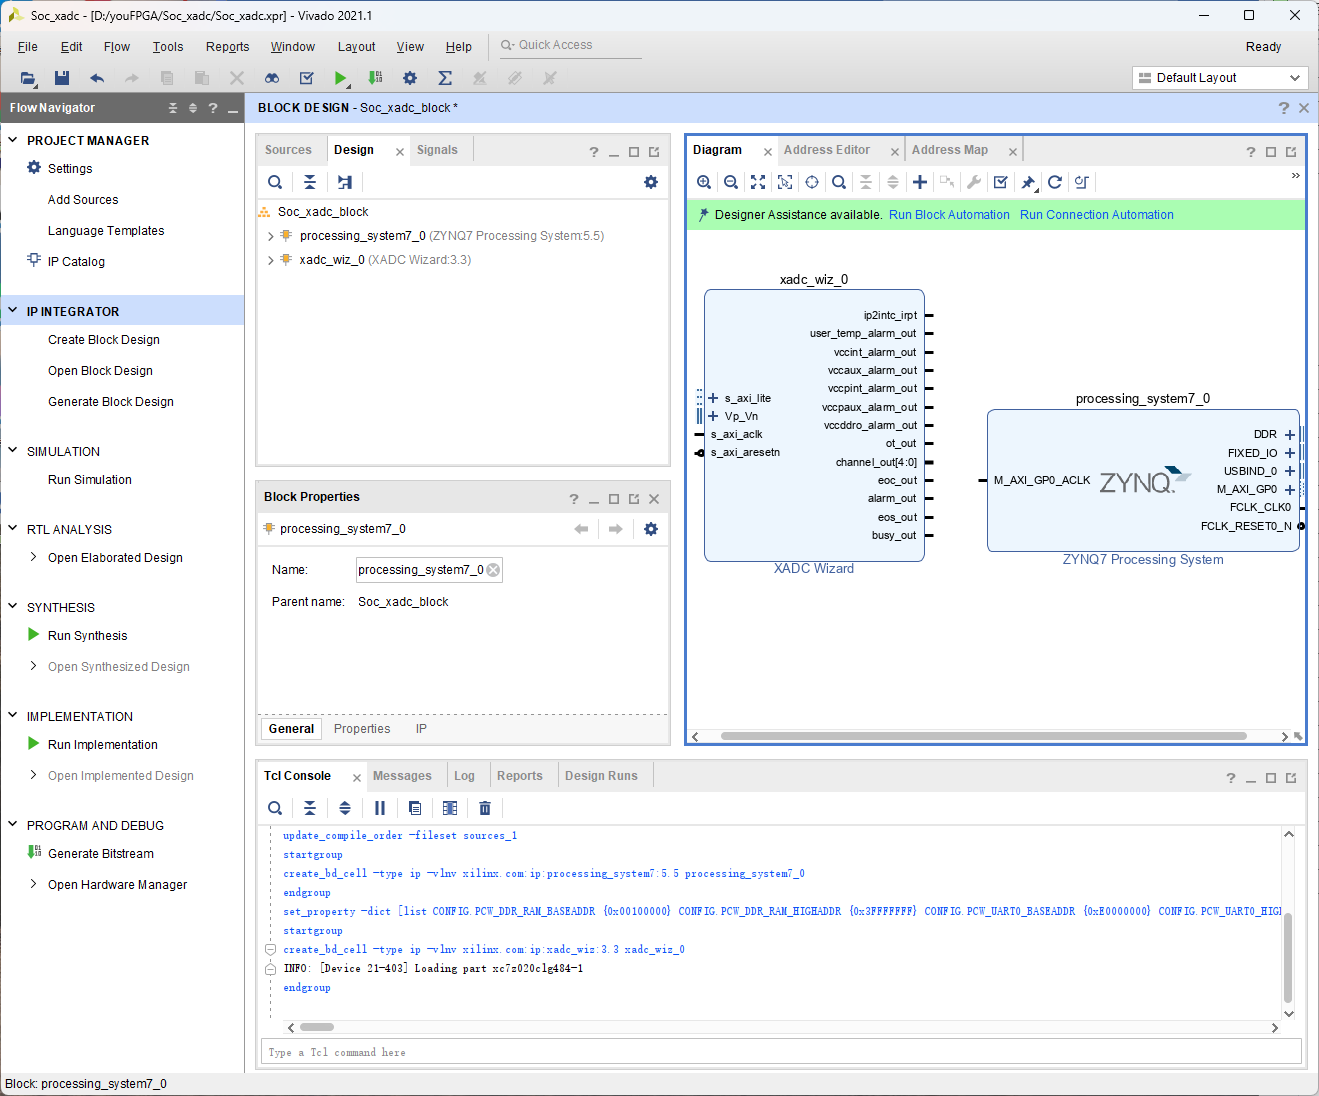Open Block Properties settings gear
This screenshot has height=1096, width=1319.
(x=651, y=529)
